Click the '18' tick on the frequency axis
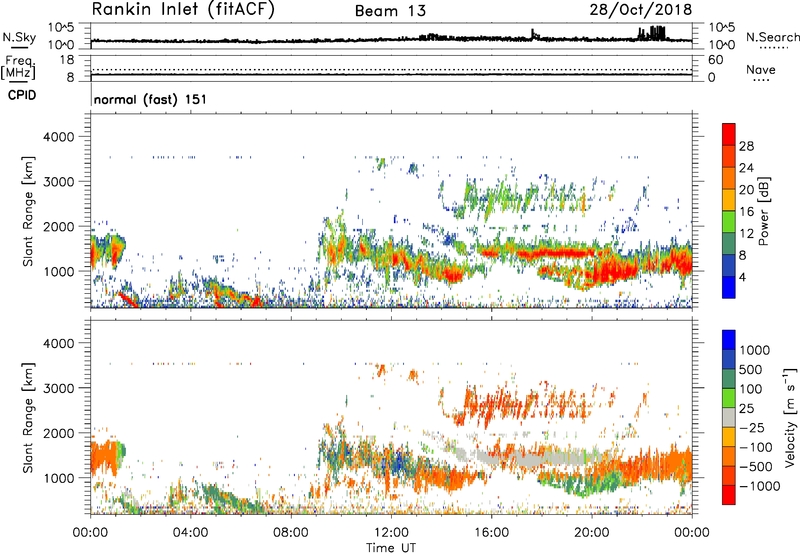The height and width of the screenshot is (554, 800). [x=67, y=60]
